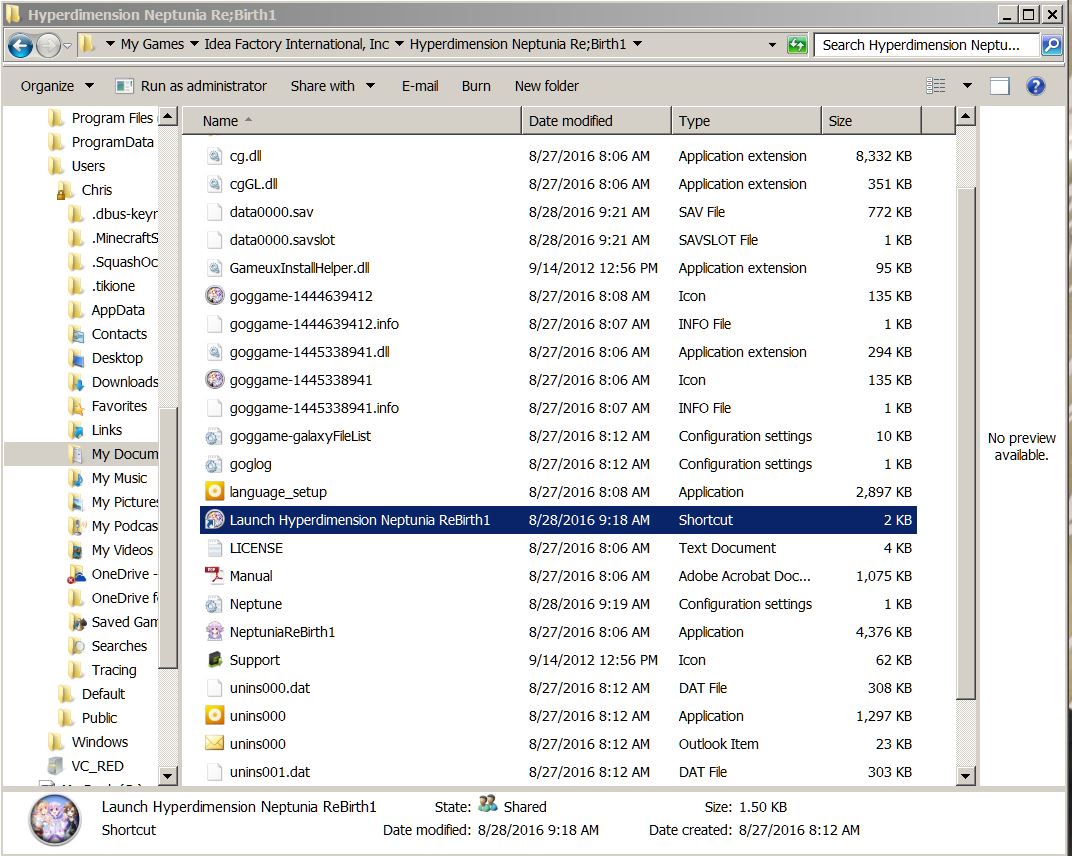
Task: Click the NeptuniaReBirth1 application icon
Action: [x=215, y=632]
